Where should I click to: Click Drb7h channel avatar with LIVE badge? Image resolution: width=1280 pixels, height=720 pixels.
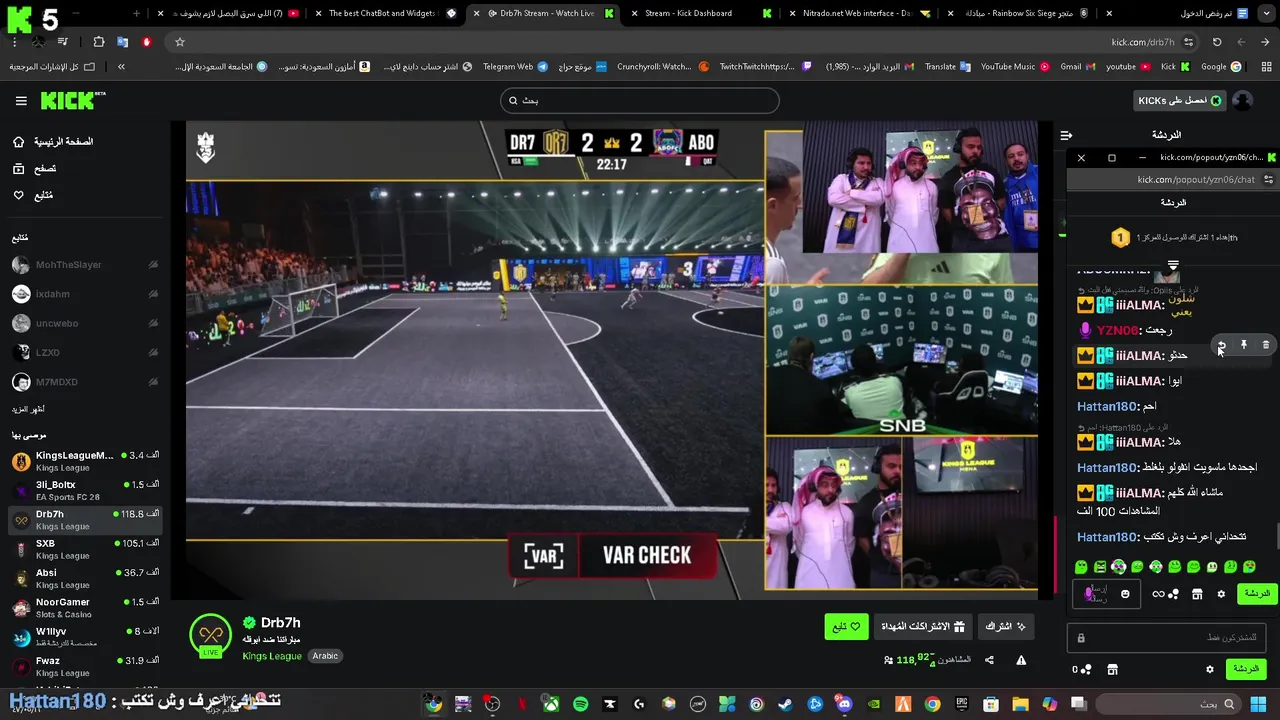pyautogui.click(x=210, y=635)
